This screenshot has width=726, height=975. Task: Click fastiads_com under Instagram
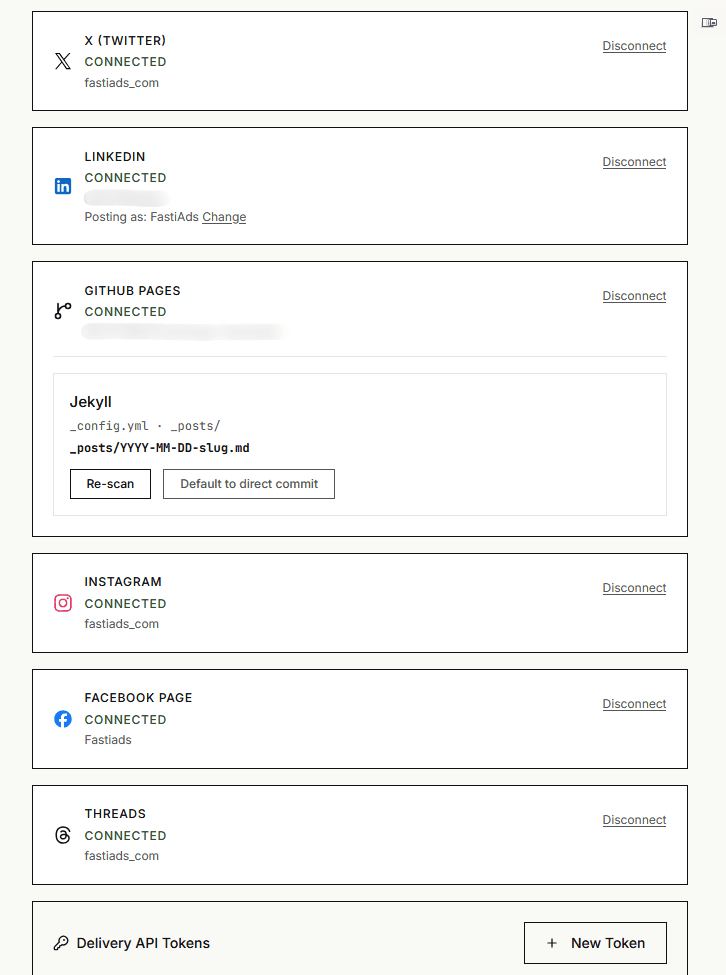click(x=122, y=624)
